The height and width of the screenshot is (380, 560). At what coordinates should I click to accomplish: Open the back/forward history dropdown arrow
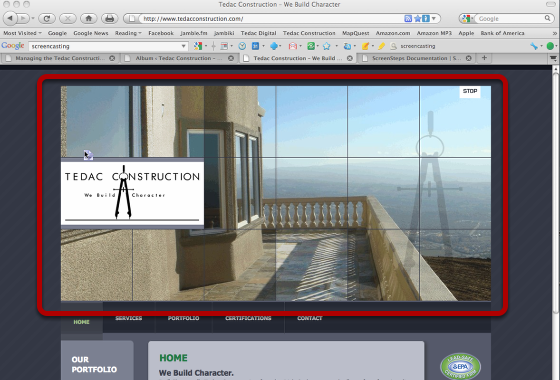[x=33, y=18]
